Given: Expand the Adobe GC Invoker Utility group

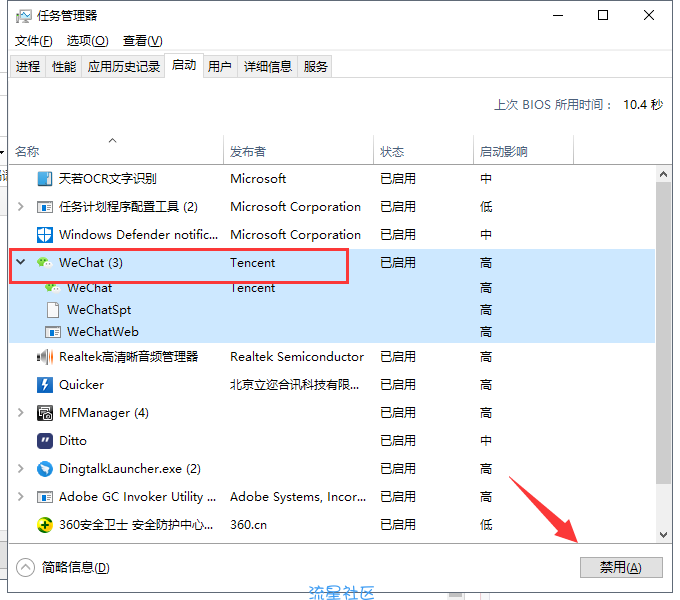Looking at the screenshot, I should point(20,497).
